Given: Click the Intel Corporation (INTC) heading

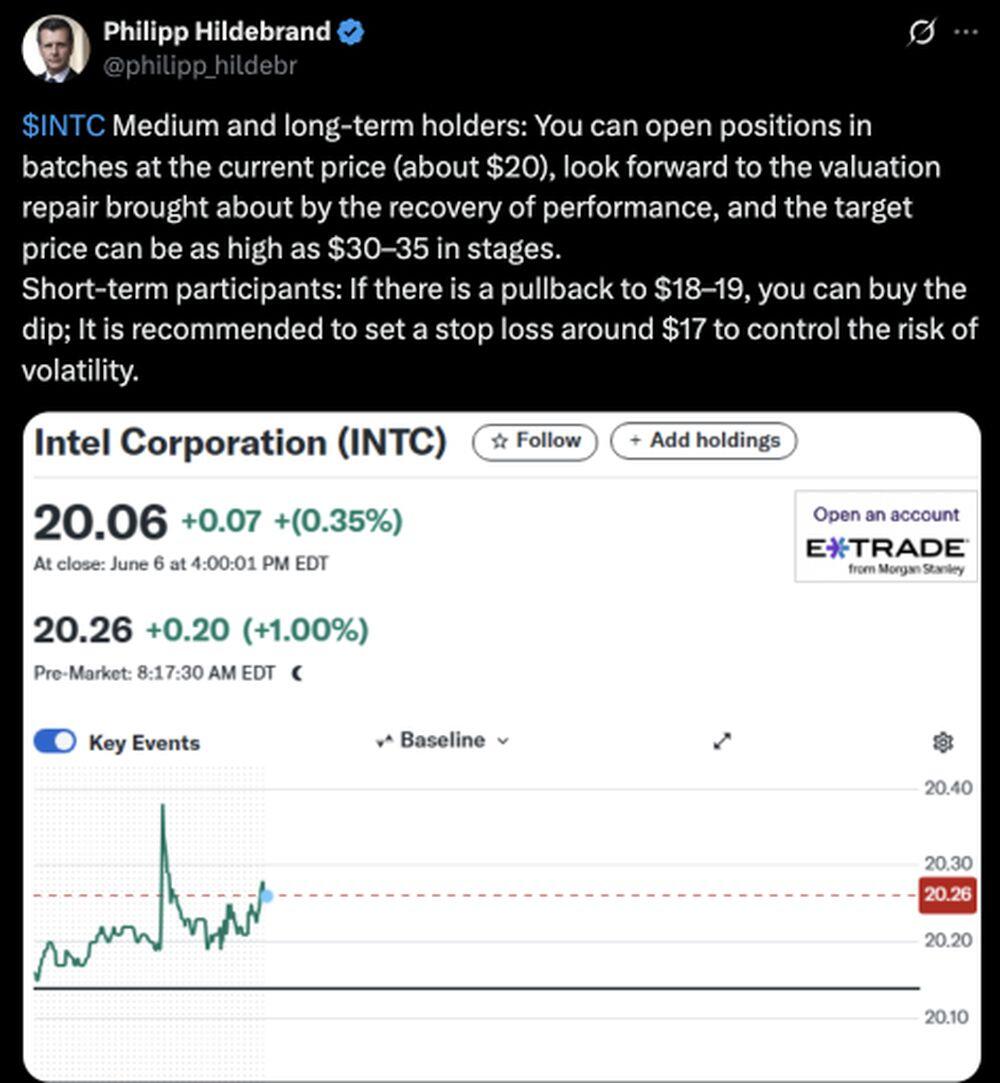Looking at the screenshot, I should (240, 442).
